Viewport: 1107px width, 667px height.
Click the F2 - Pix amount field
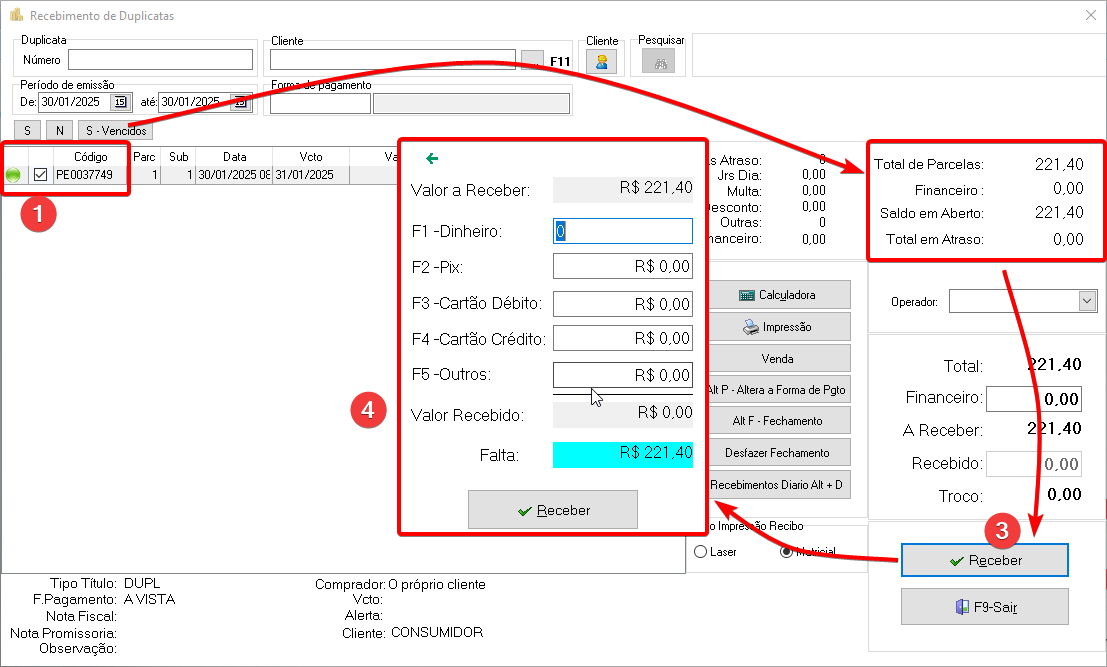(622, 267)
